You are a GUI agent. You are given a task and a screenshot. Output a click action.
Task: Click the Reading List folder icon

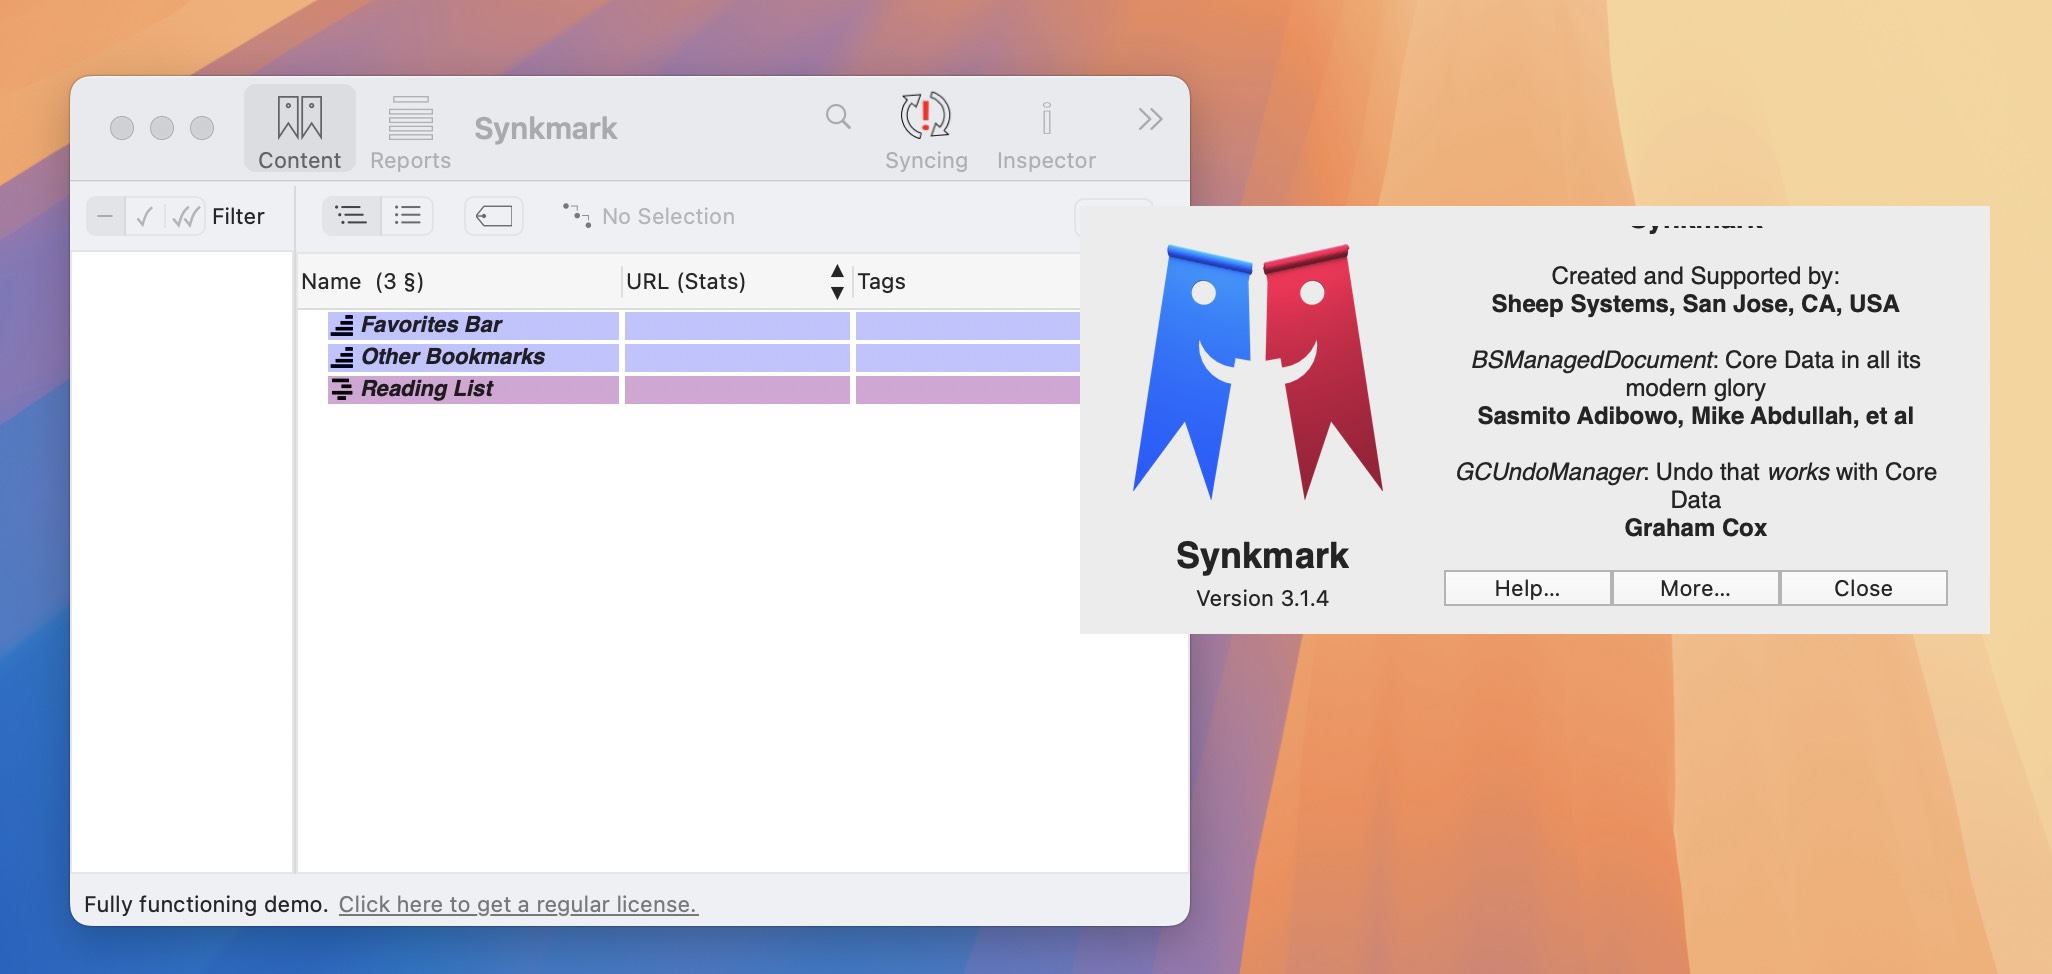pos(342,389)
